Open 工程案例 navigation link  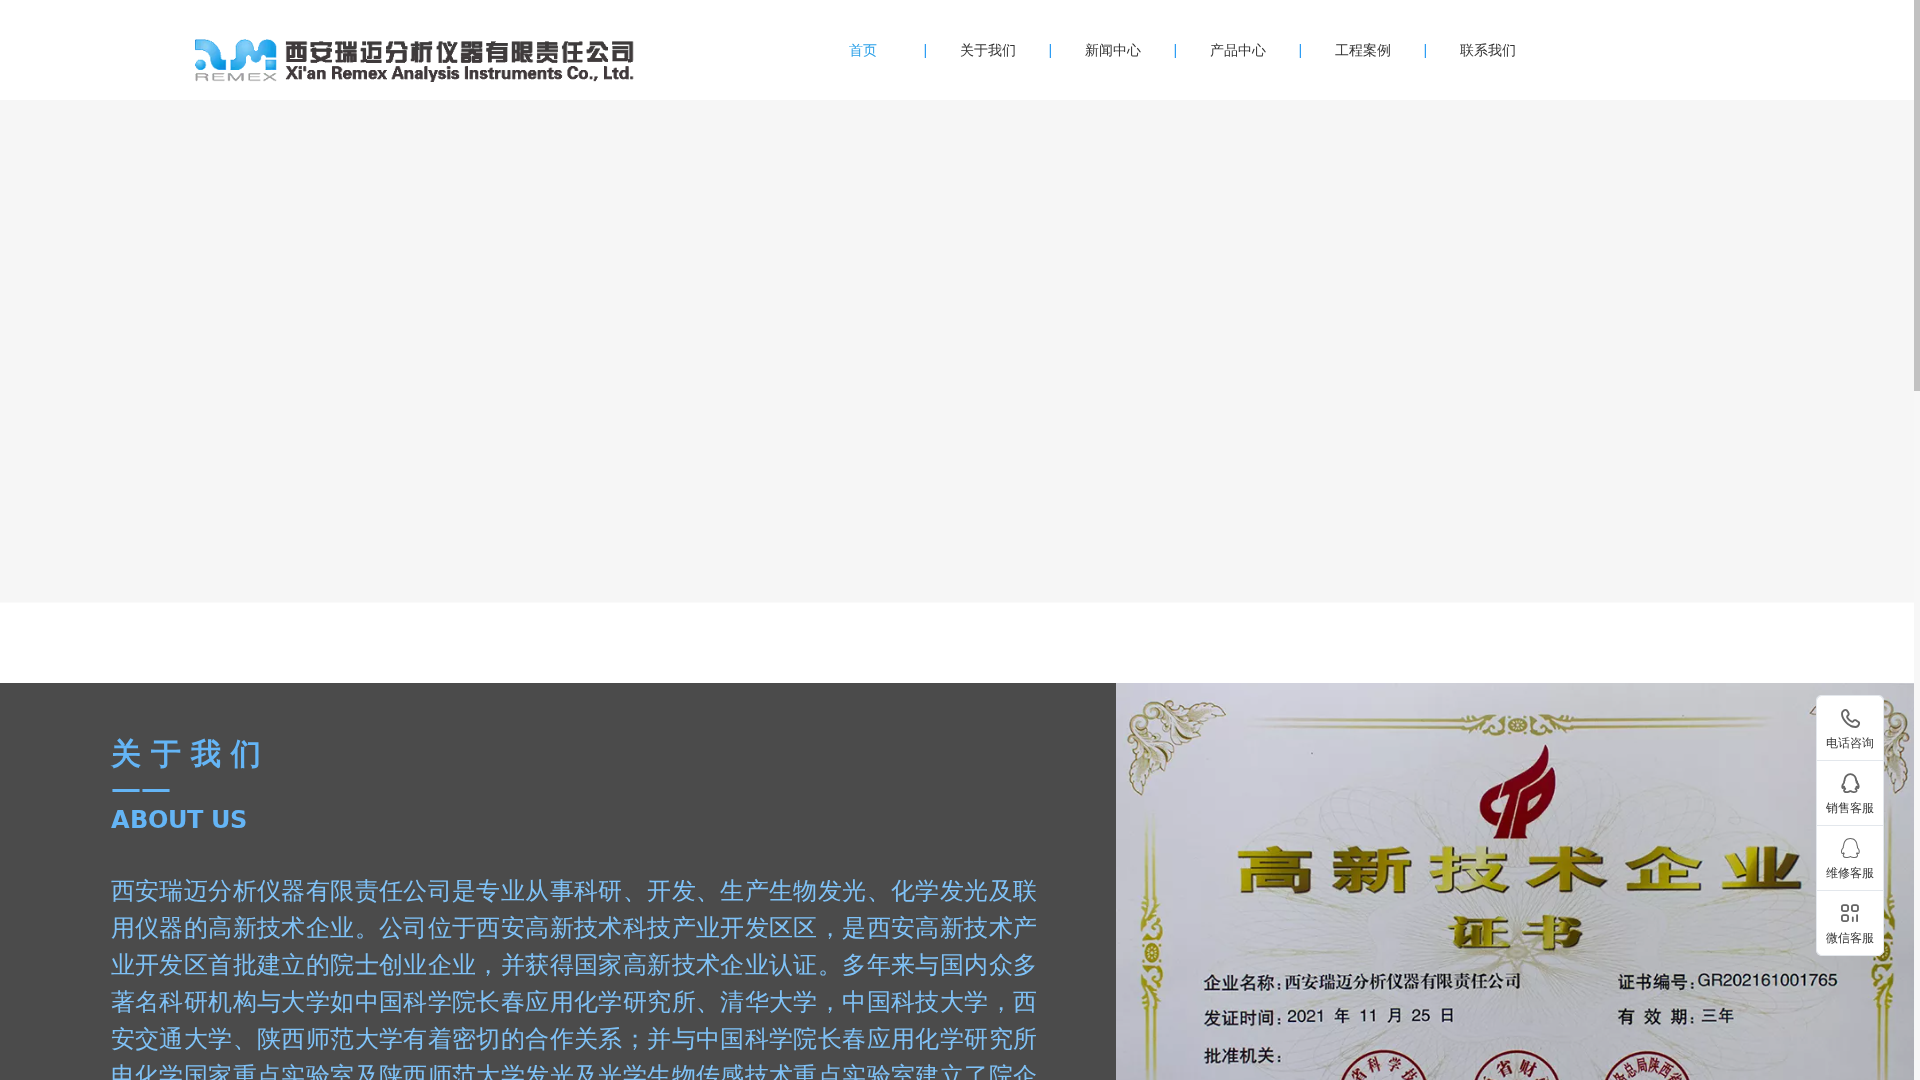coord(1363,50)
